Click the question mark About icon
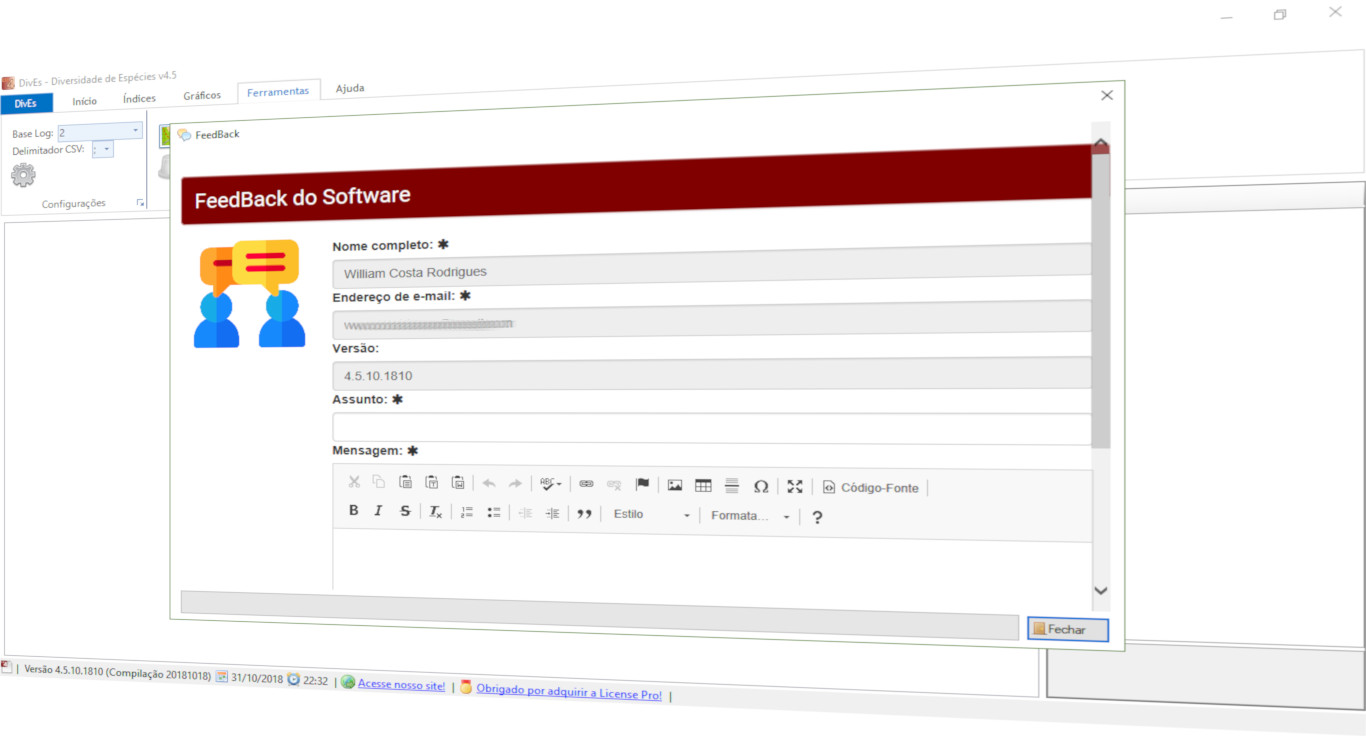This screenshot has width=1366, height=736. pos(817,517)
